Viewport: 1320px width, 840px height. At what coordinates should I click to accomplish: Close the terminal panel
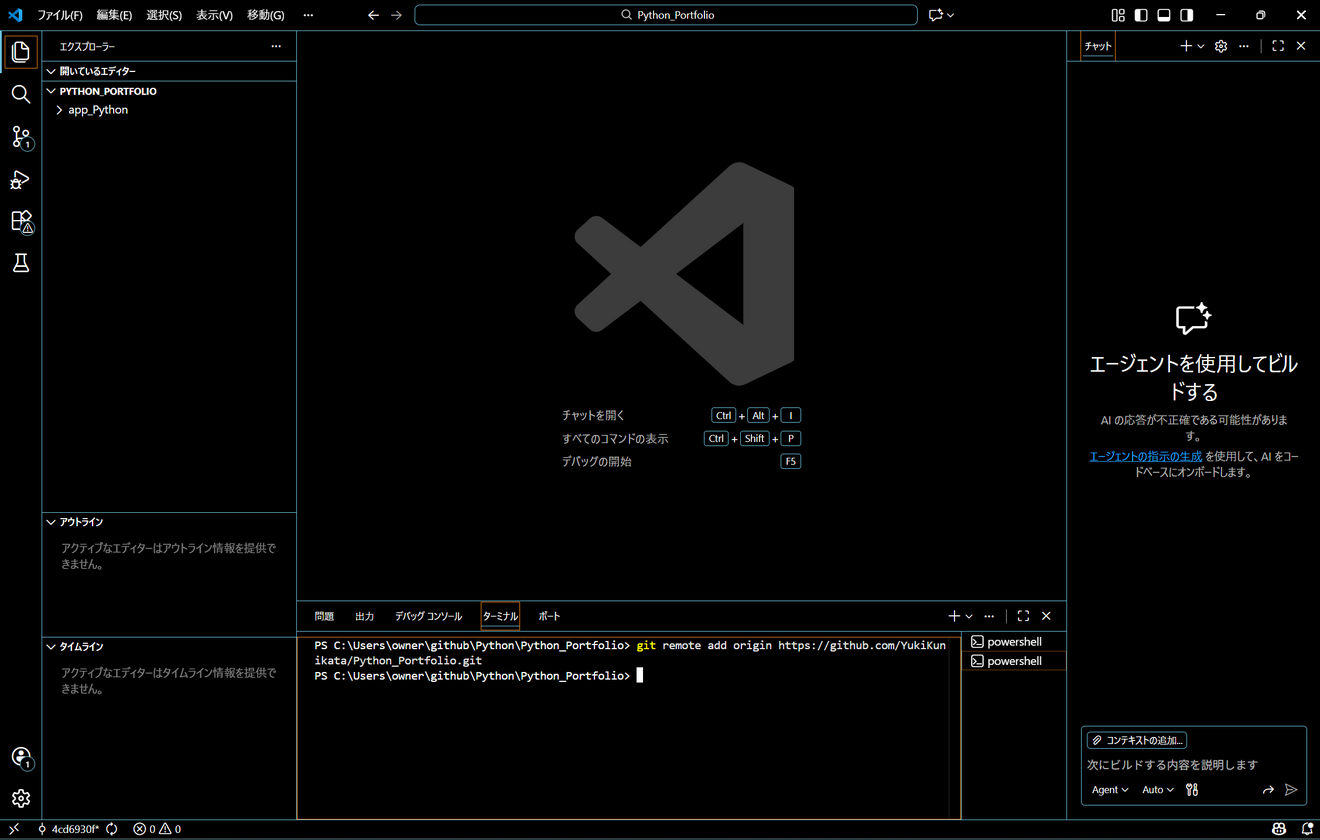click(x=1046, y=616)
